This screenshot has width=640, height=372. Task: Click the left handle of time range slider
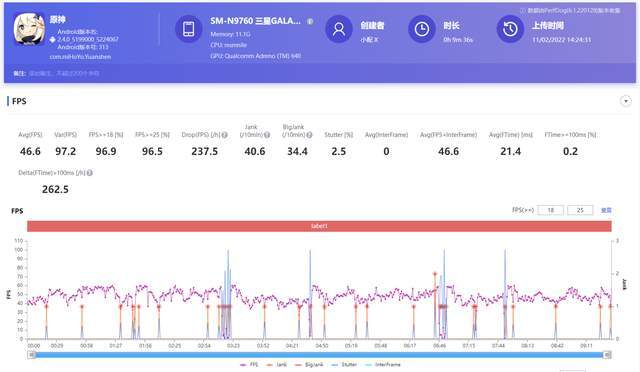(31, 355)
